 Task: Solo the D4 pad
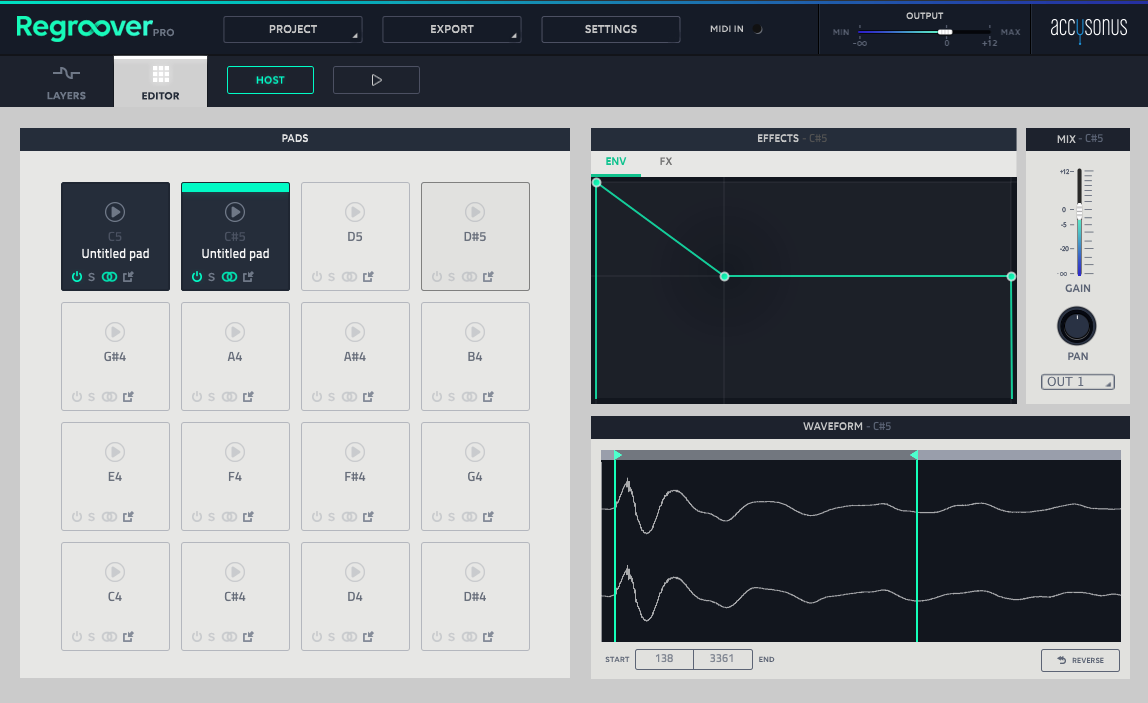(x=332, y=638)
